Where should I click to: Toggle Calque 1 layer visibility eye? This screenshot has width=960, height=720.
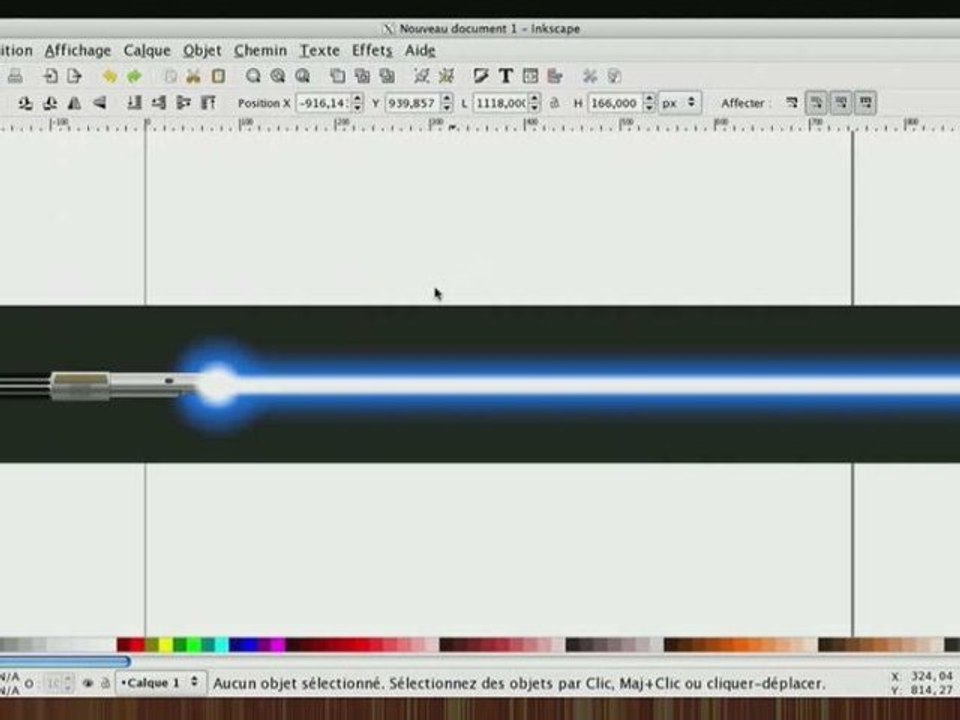(88, 683)
